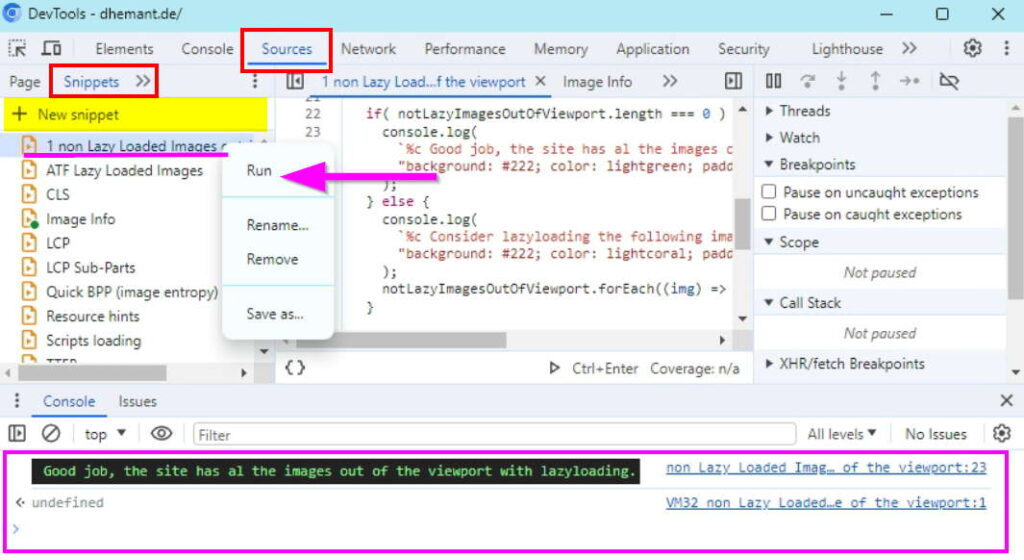Open the Network tab

[x=368, y=49]
